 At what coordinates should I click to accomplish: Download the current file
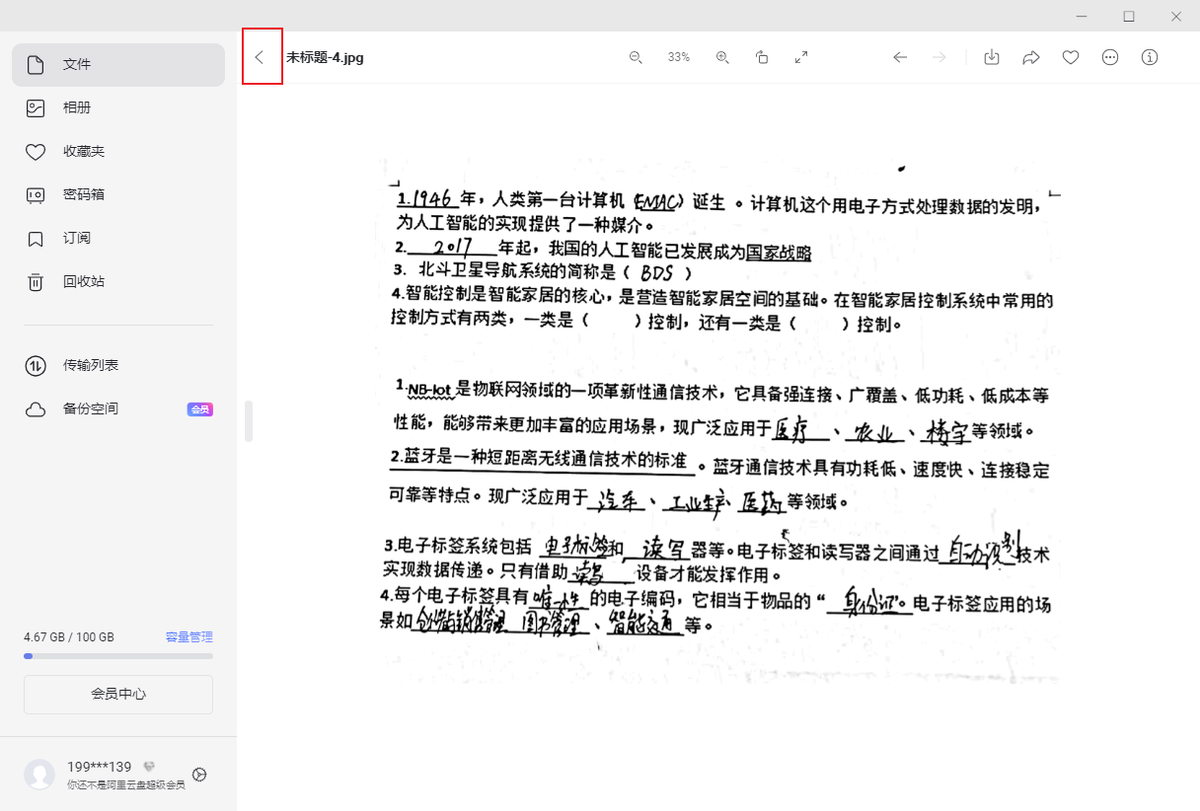pos(991,57)
